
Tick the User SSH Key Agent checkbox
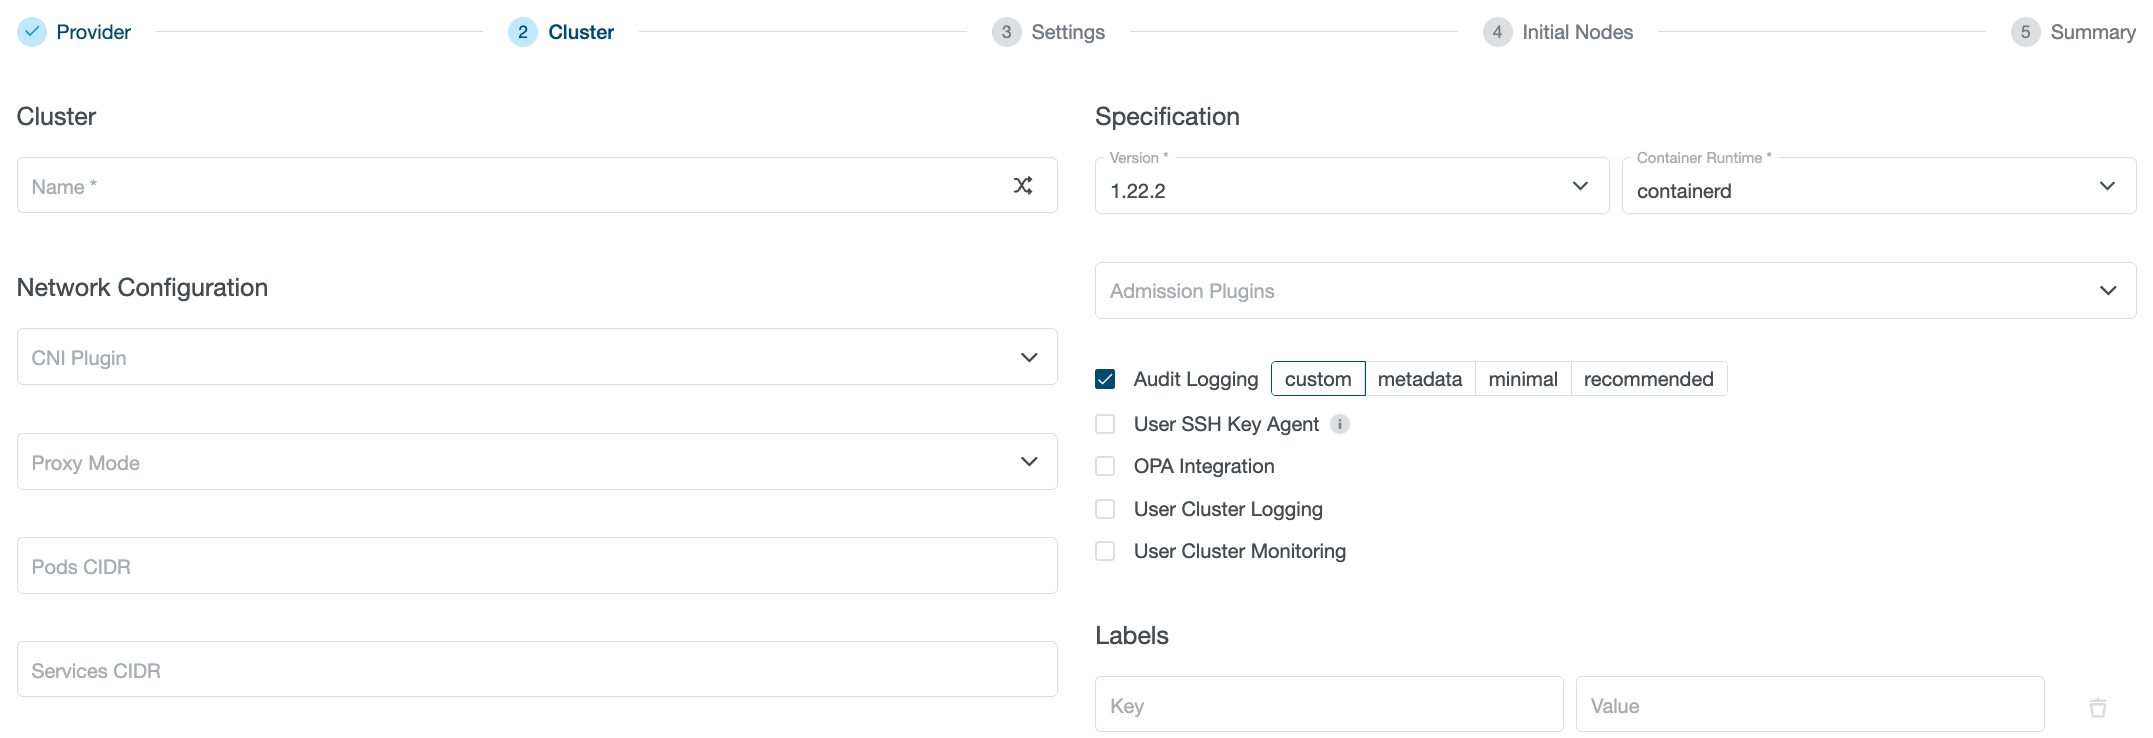tap(1105, 424)
